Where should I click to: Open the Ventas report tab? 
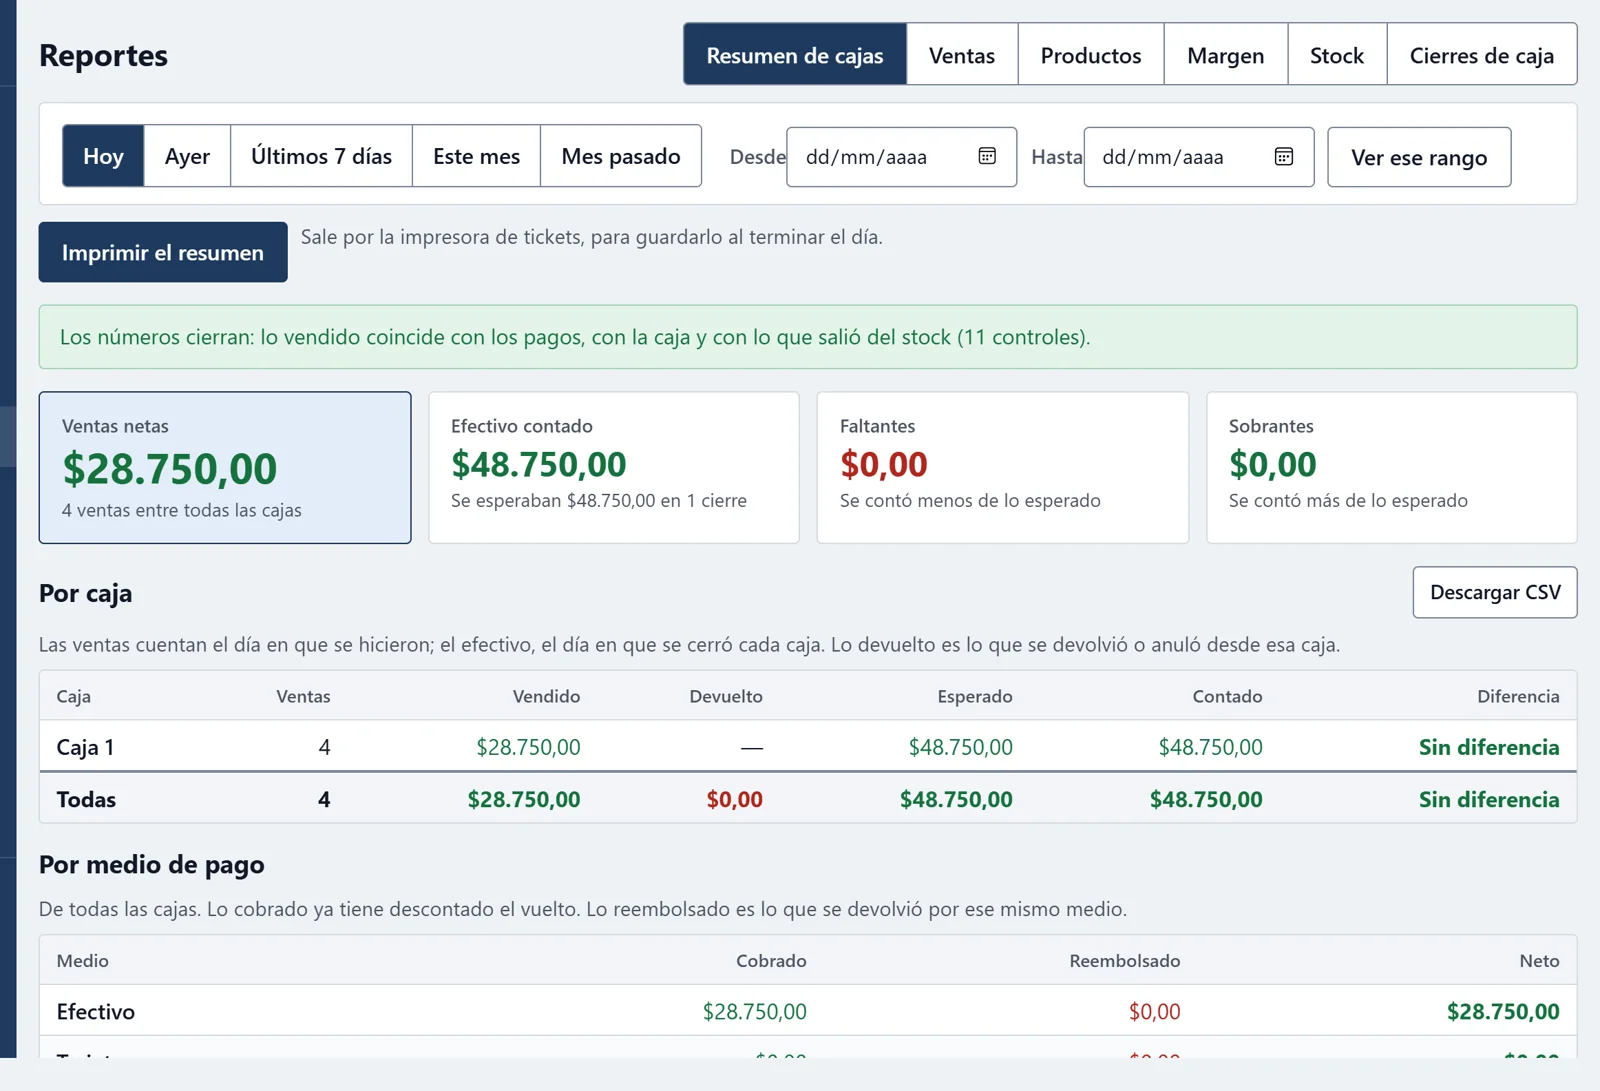pos(962,55)
